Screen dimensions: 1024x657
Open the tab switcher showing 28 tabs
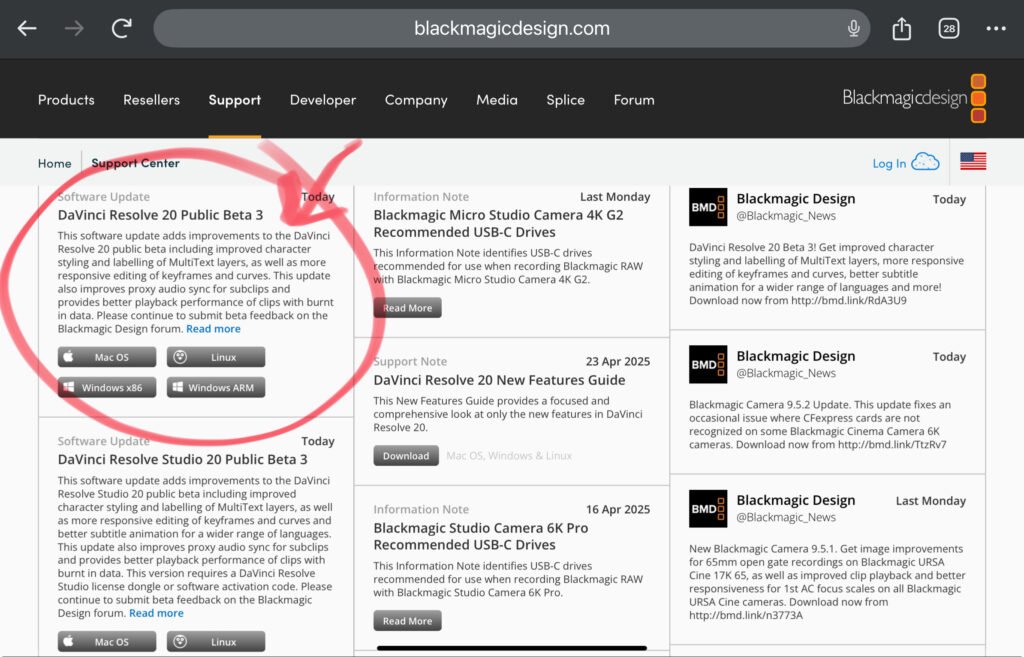click(948, 29)
